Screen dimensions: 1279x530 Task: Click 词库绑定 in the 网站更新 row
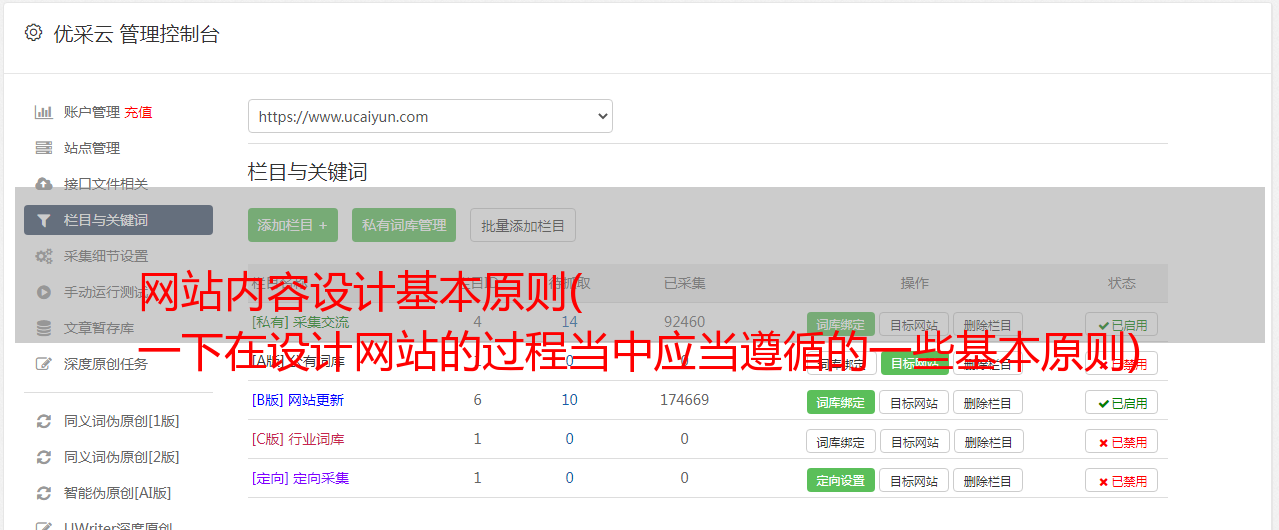coord(840,403)
